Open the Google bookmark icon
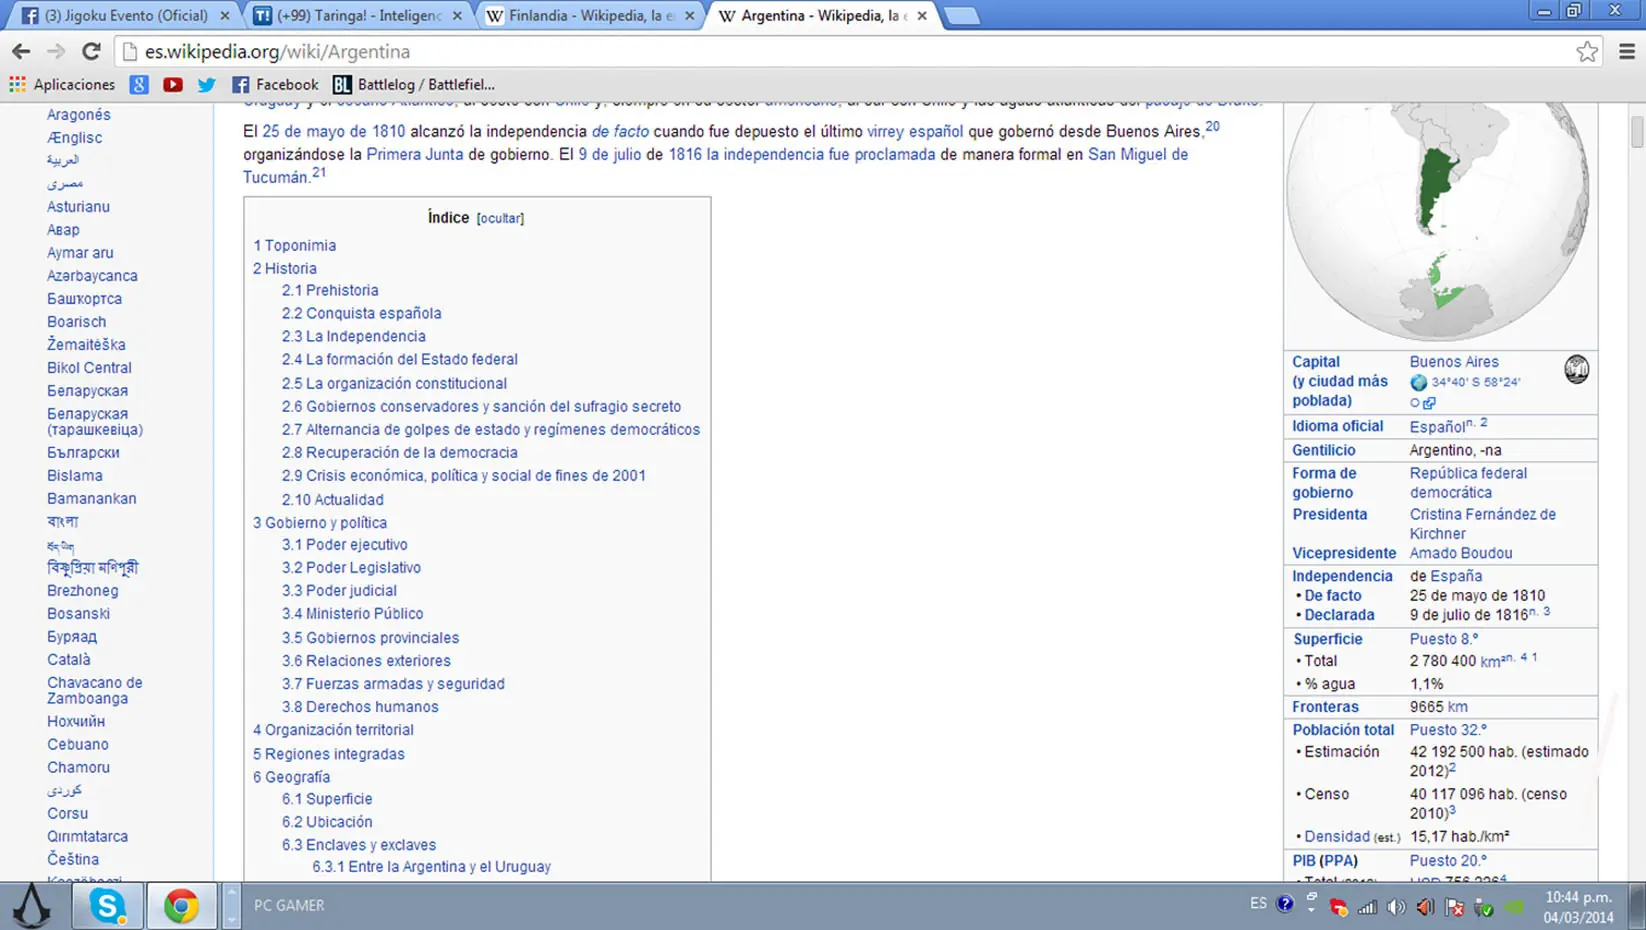 (x=139, y=85)
